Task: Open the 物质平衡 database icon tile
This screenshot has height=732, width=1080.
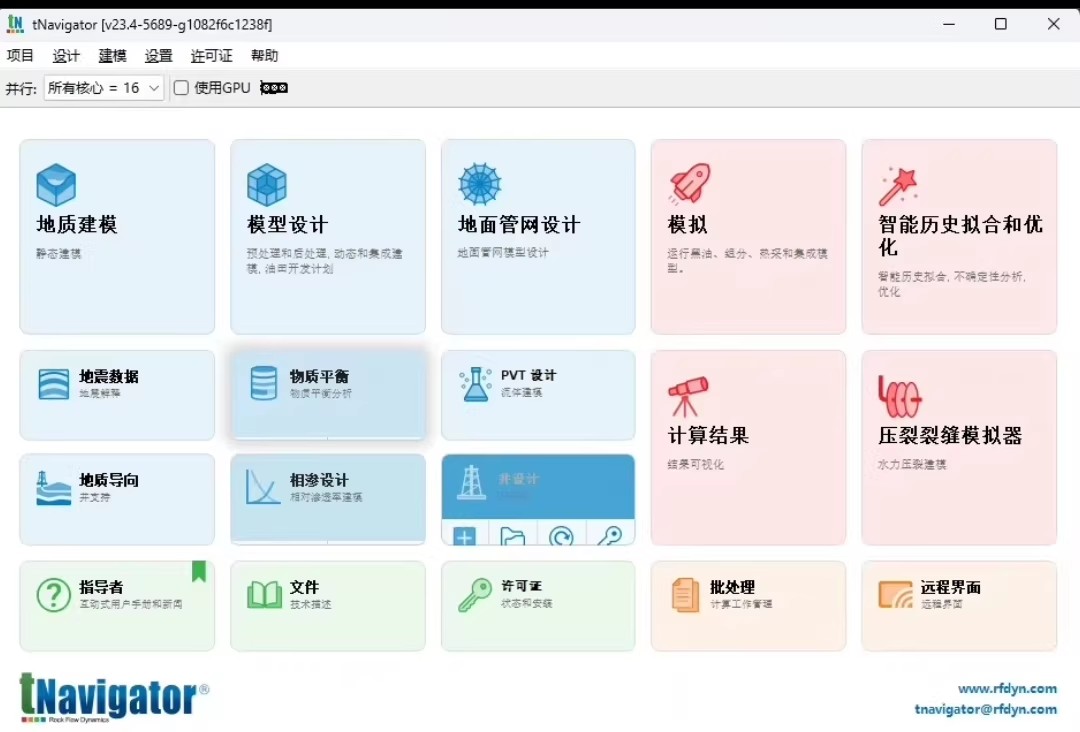Action: pos(328,395)
